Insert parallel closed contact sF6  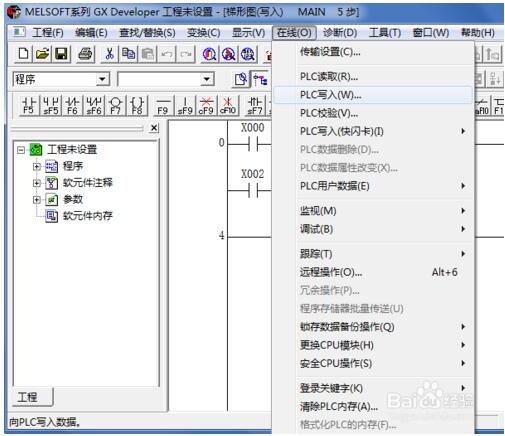pyautogui.click(x=94, y=105)
